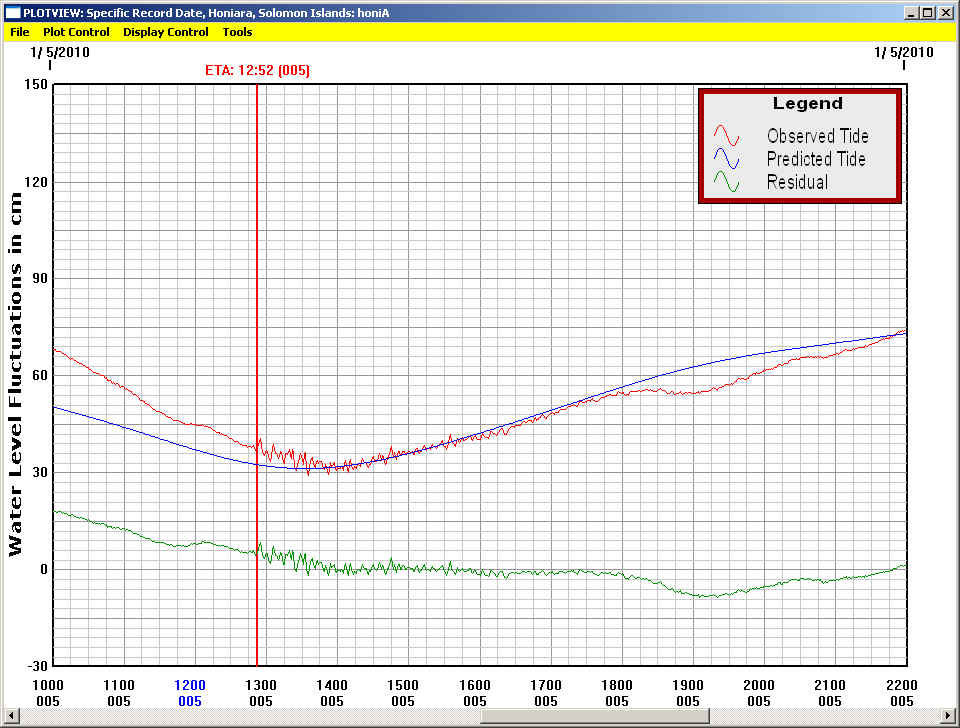Viewport: 960px width, 728px height.
Task: Click the 1600 005 time axis label
Action: [474, 693]
